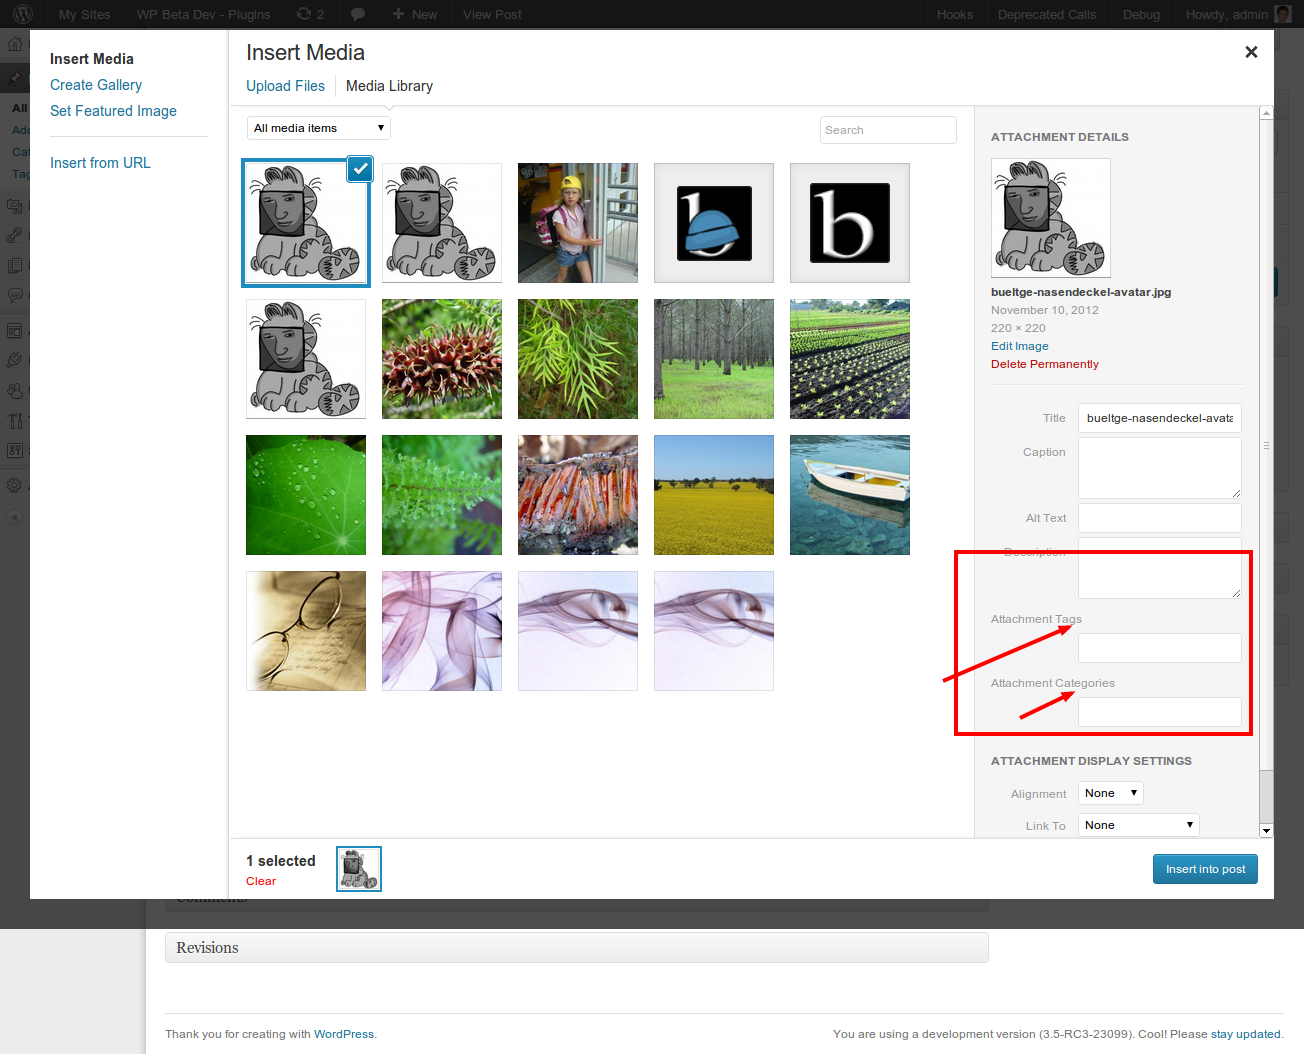Select the eyeglasses on paper thumbnail

point(306,631)
